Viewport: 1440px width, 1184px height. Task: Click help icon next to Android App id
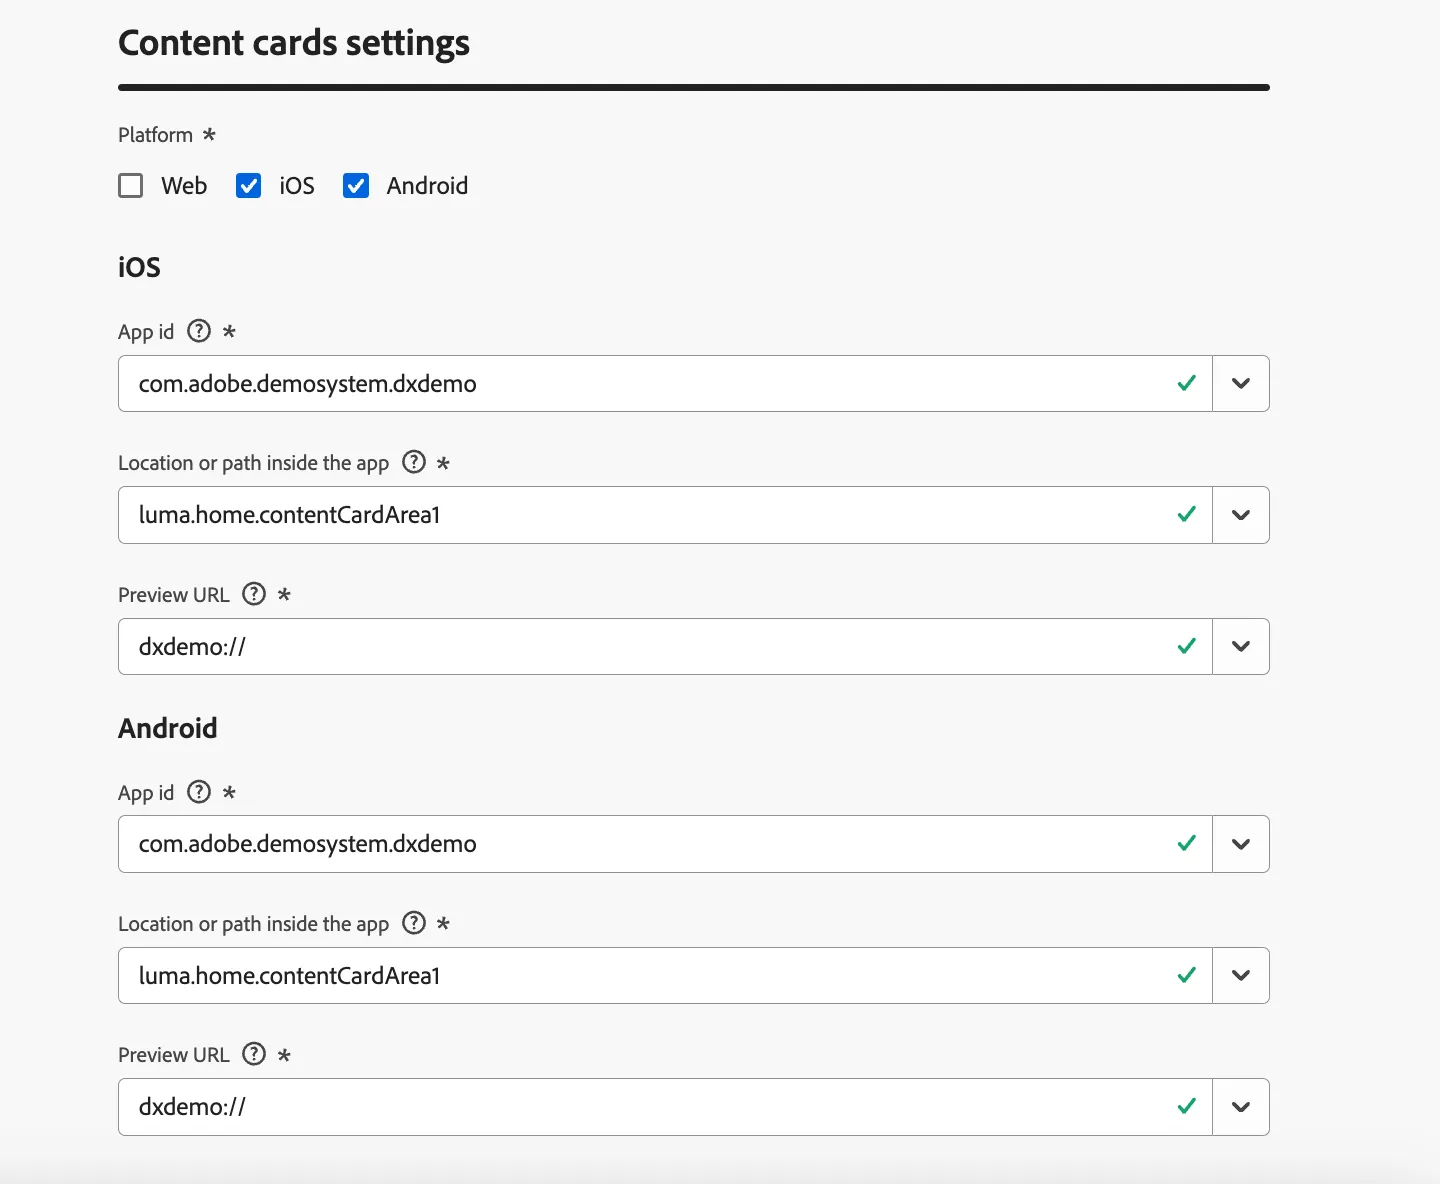[199, 792]
